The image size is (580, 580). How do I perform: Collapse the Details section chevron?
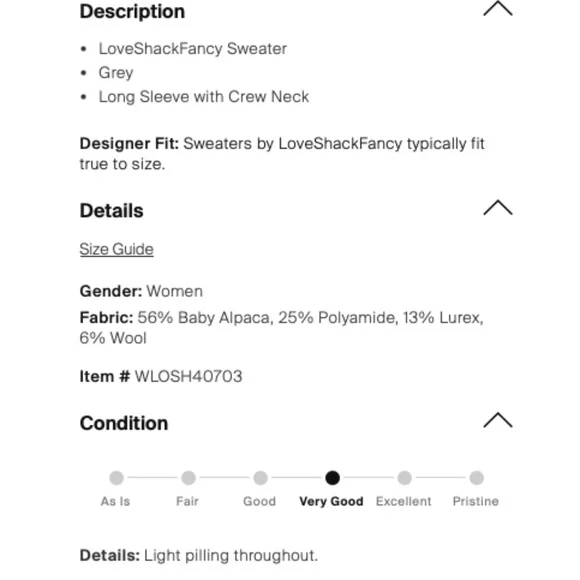(498, 208)
